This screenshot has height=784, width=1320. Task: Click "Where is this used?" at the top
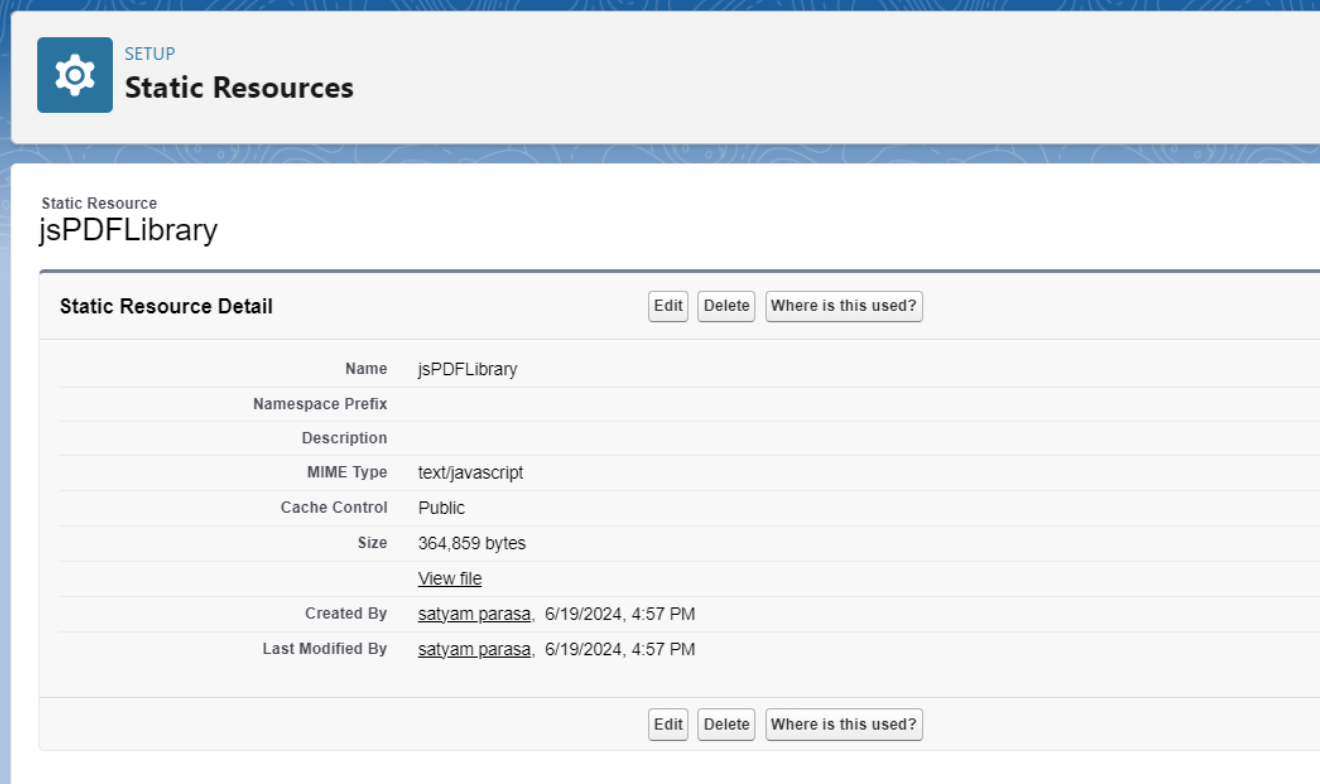[843, 306]
